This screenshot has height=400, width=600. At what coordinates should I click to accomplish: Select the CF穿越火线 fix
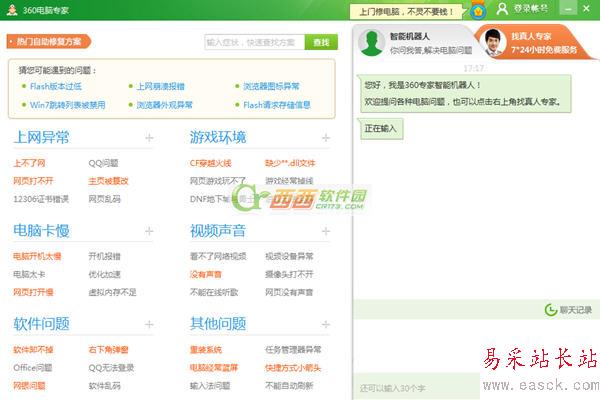tap(210, 163)
